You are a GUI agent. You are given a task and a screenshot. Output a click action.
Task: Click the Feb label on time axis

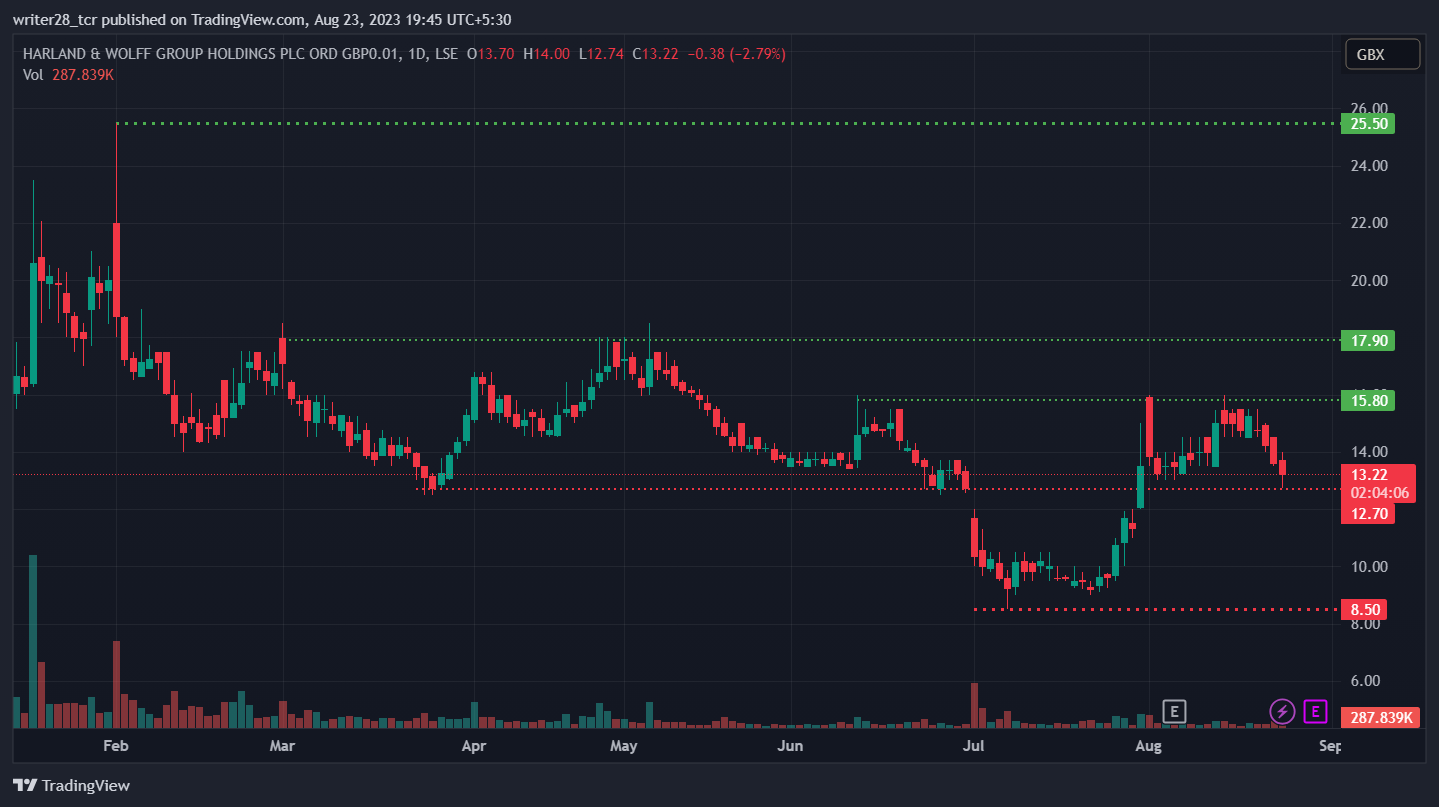click(117, 746)
